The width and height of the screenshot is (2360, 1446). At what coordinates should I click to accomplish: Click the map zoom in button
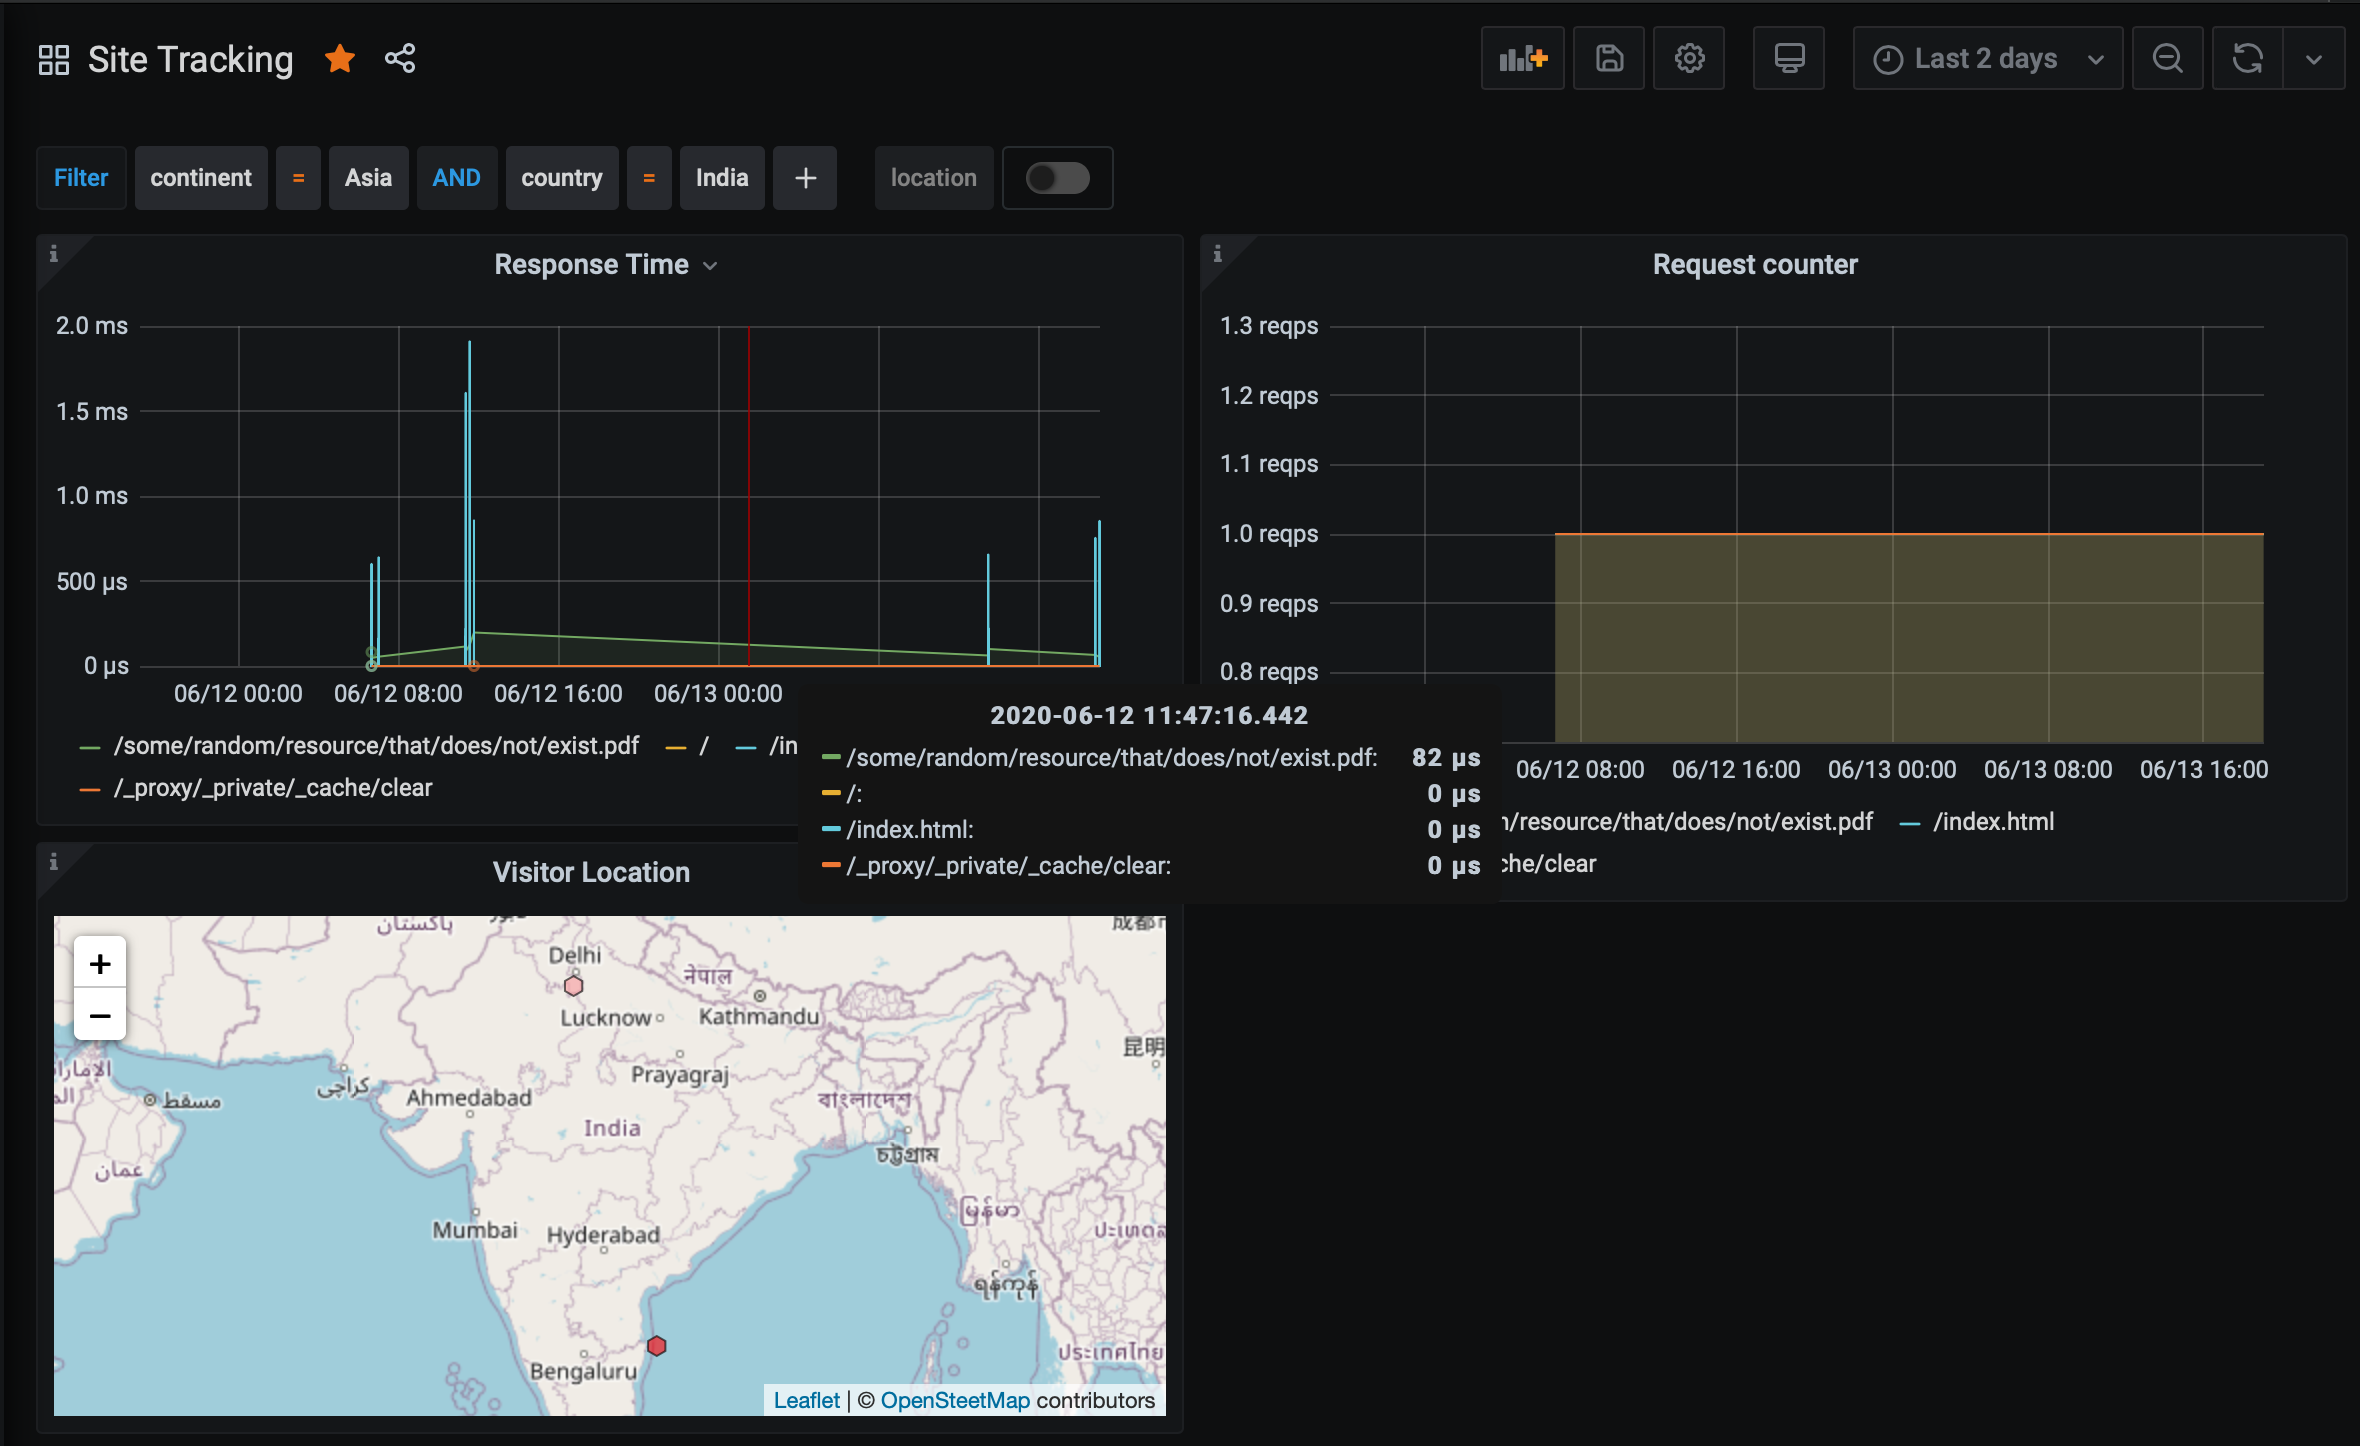point(100,964)
